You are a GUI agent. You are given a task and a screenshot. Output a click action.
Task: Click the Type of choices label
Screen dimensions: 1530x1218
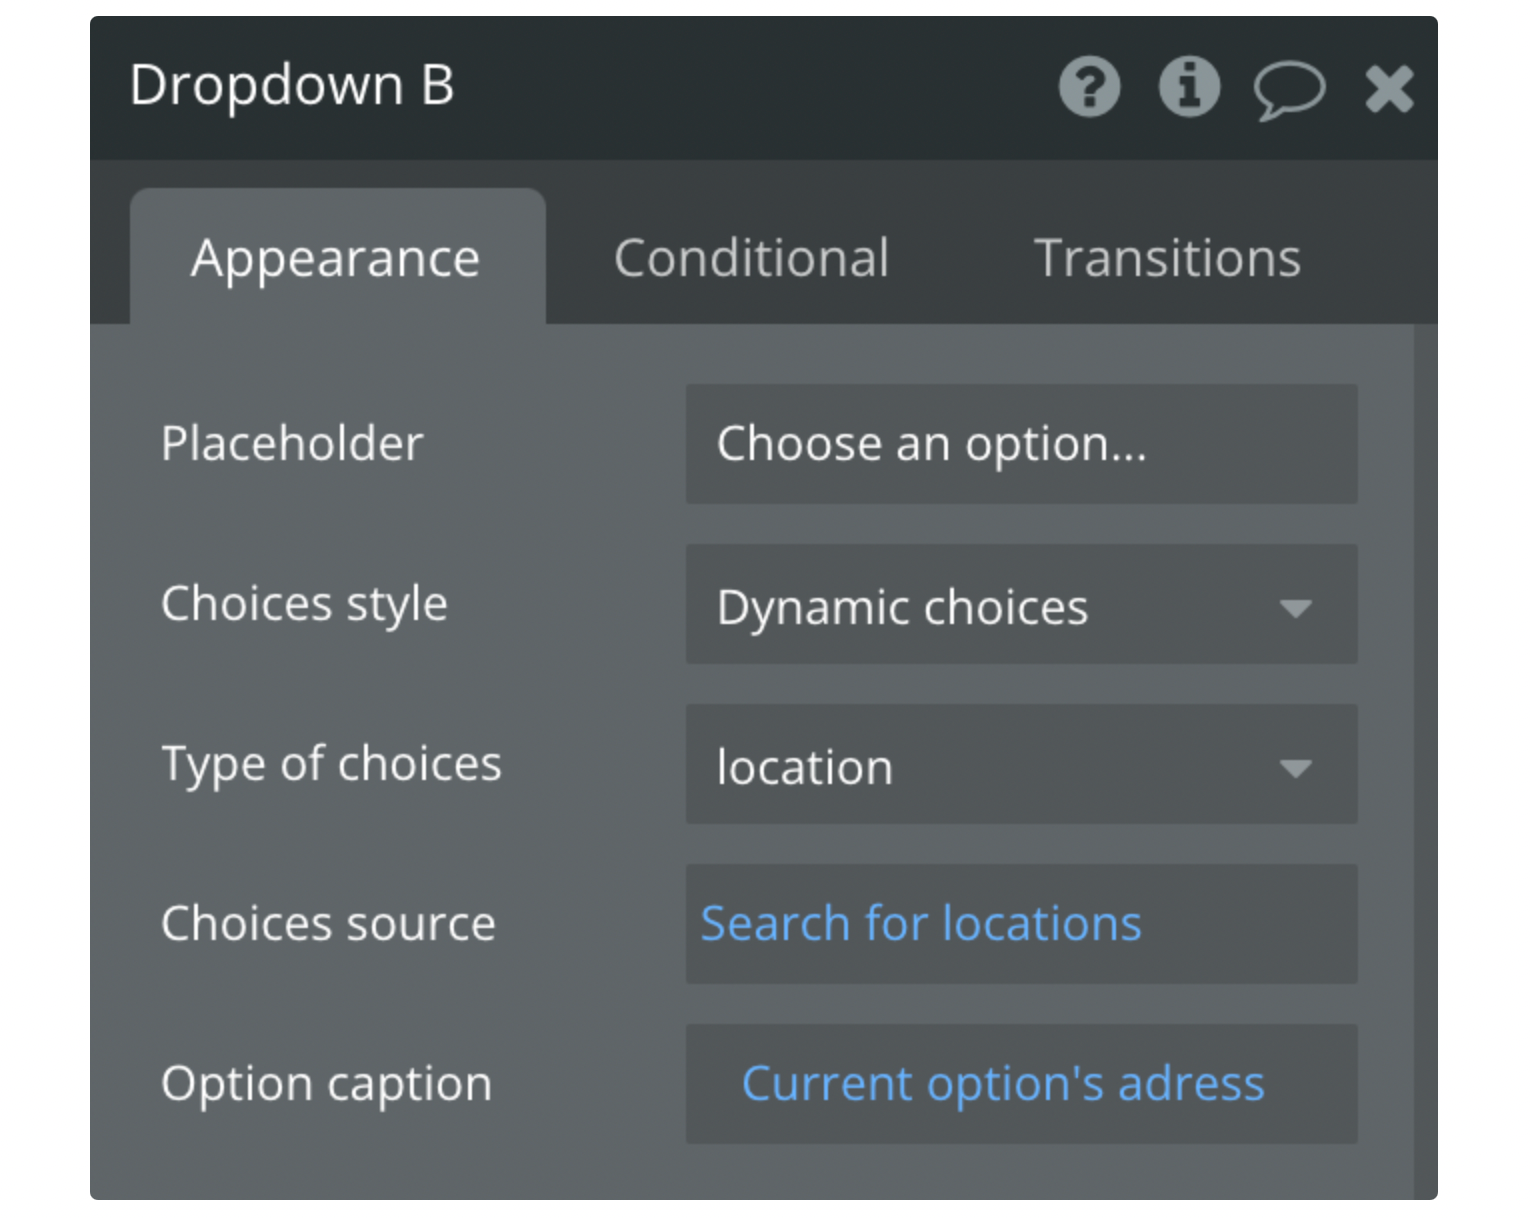tap(331, 764)
